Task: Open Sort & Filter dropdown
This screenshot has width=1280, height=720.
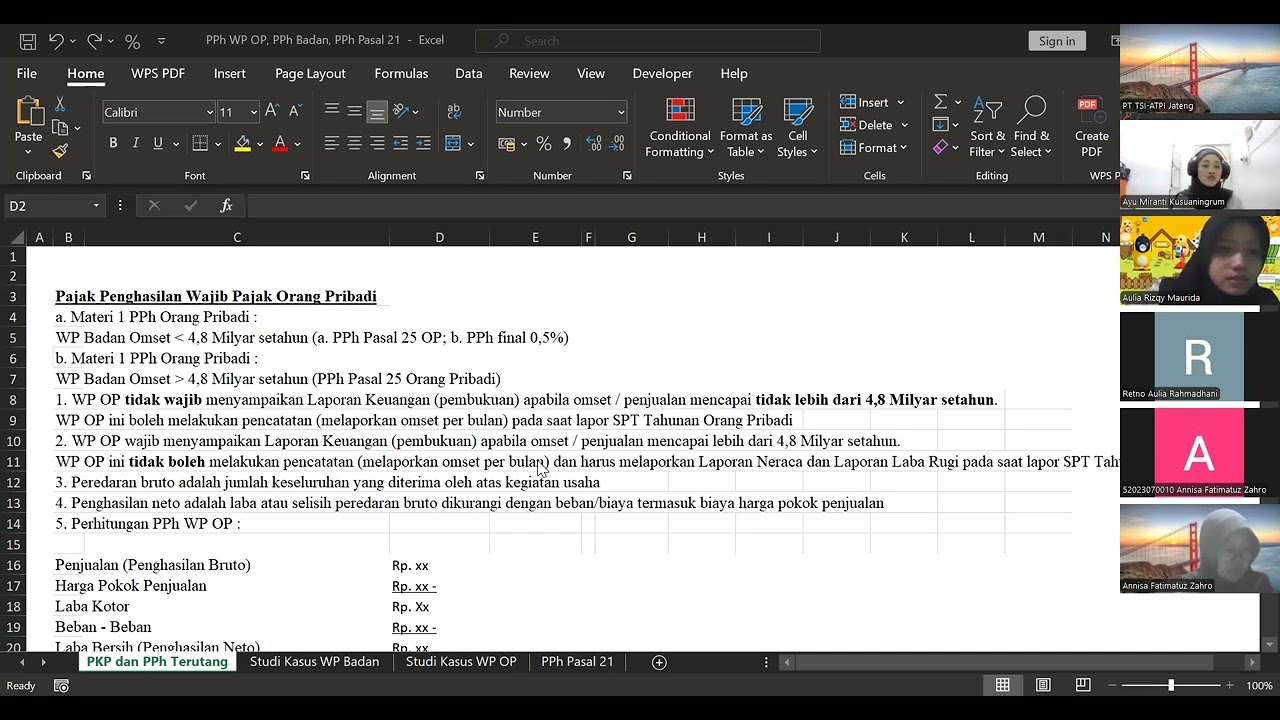Action: point(988,128)
